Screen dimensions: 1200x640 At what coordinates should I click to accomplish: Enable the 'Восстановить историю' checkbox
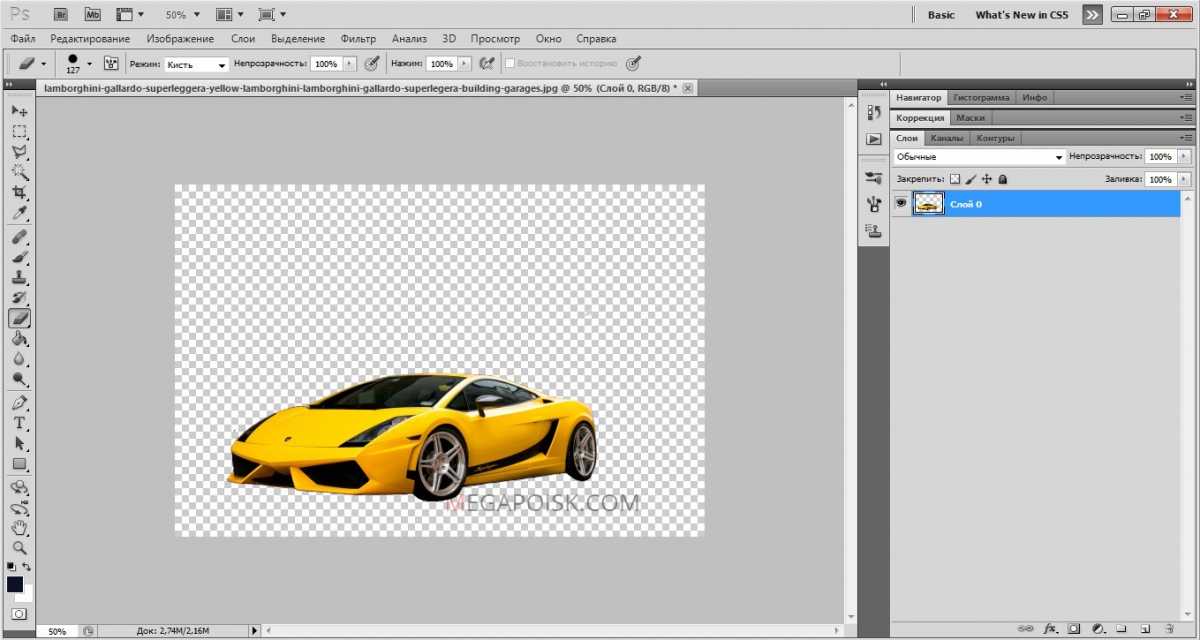(510, 64)
